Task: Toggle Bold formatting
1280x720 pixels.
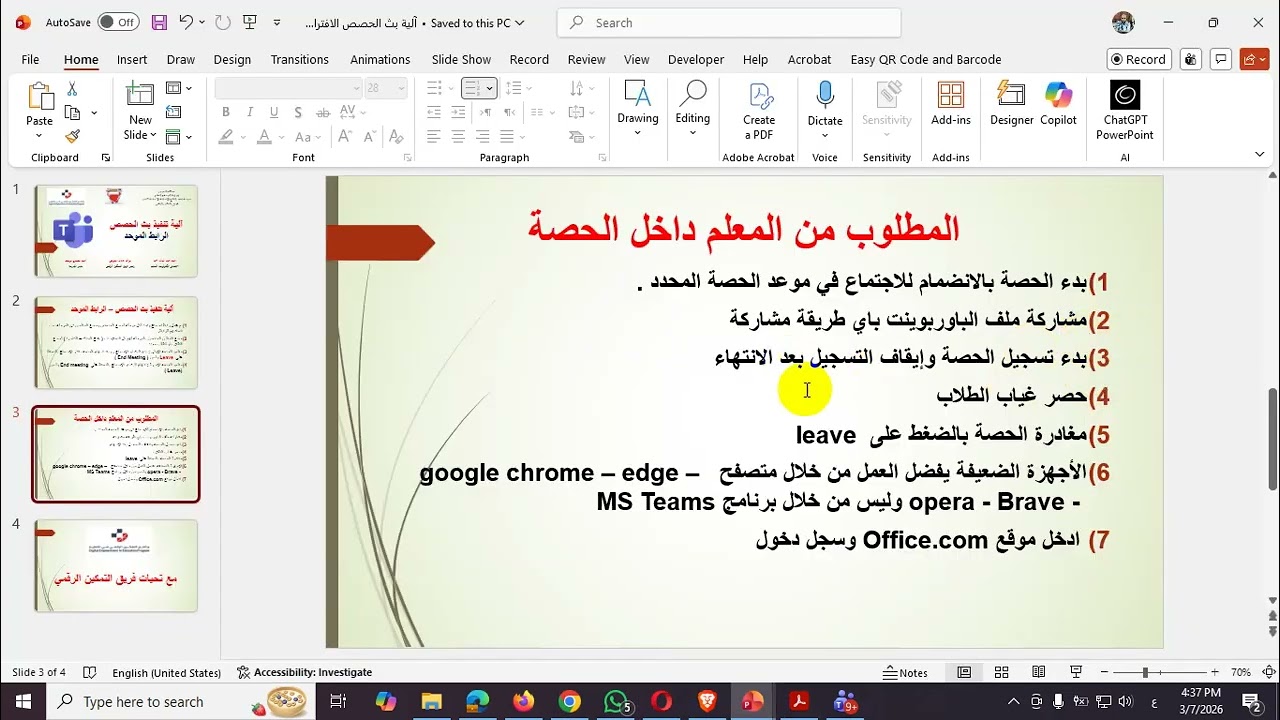Action: pyautogui.click(x=226, y=112)
